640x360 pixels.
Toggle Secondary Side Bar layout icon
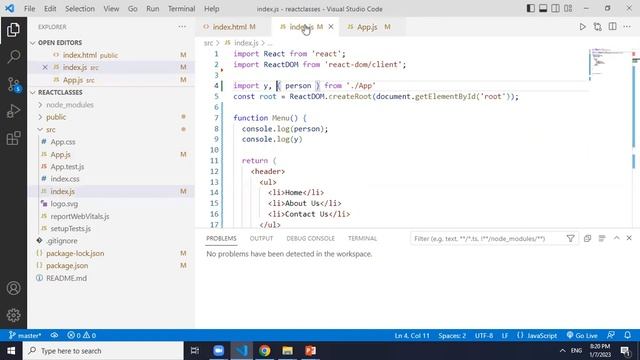pos(556,8)
